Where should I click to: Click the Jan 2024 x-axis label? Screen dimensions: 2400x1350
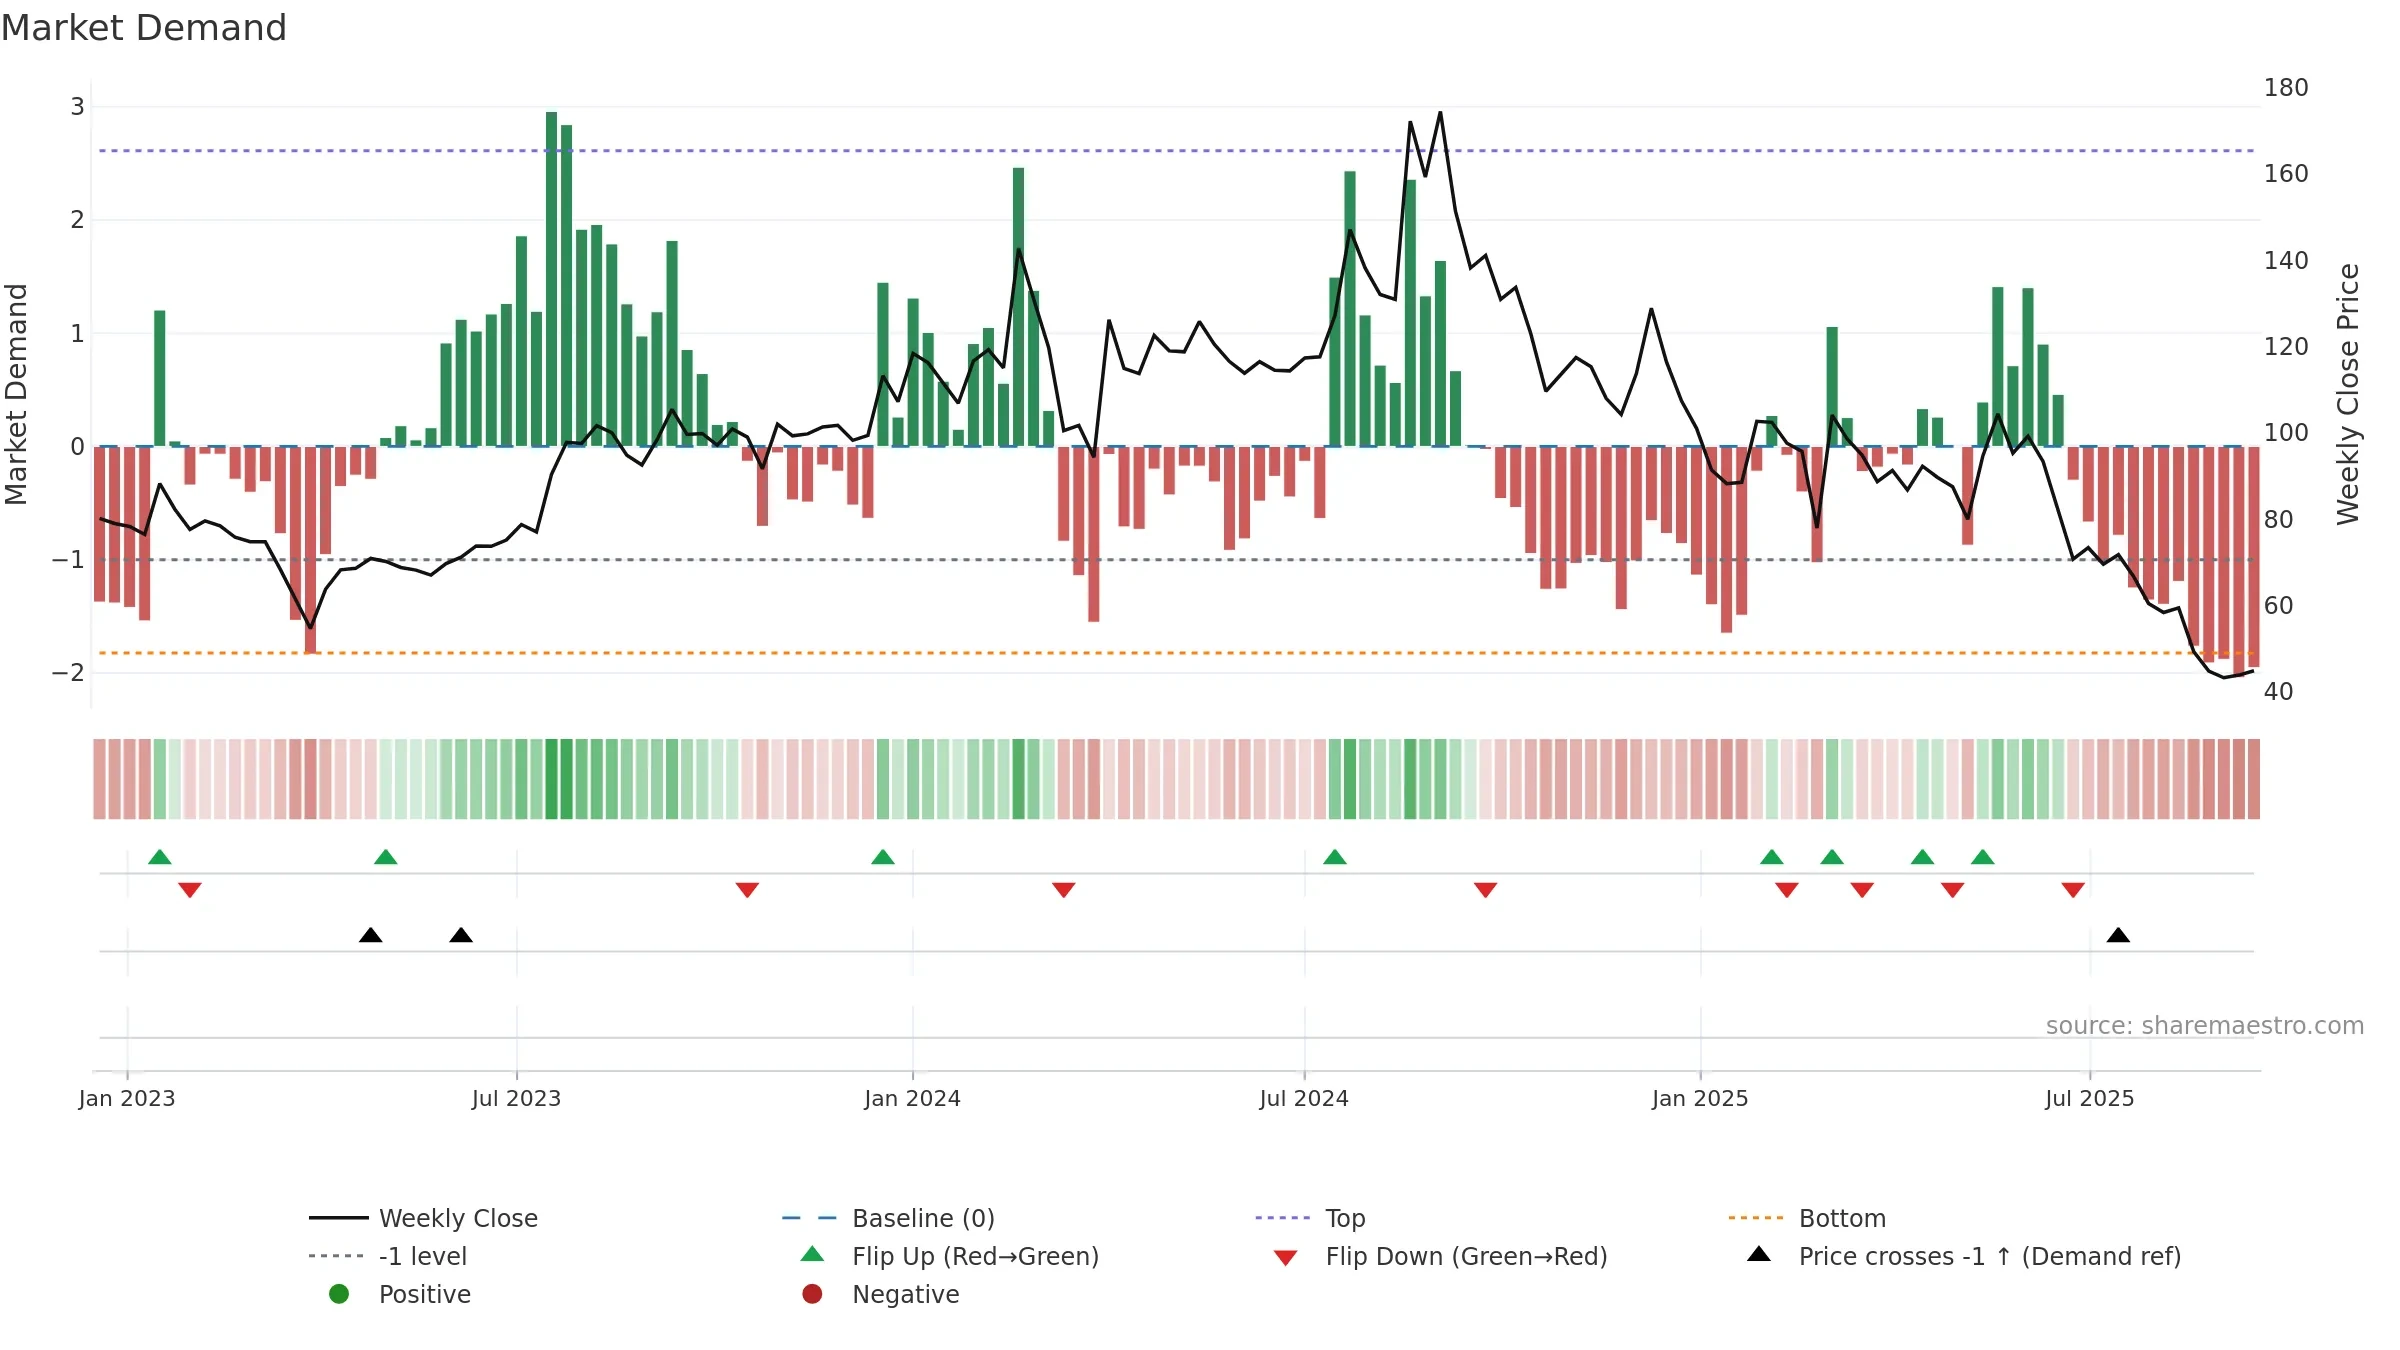click(912, 1098)
